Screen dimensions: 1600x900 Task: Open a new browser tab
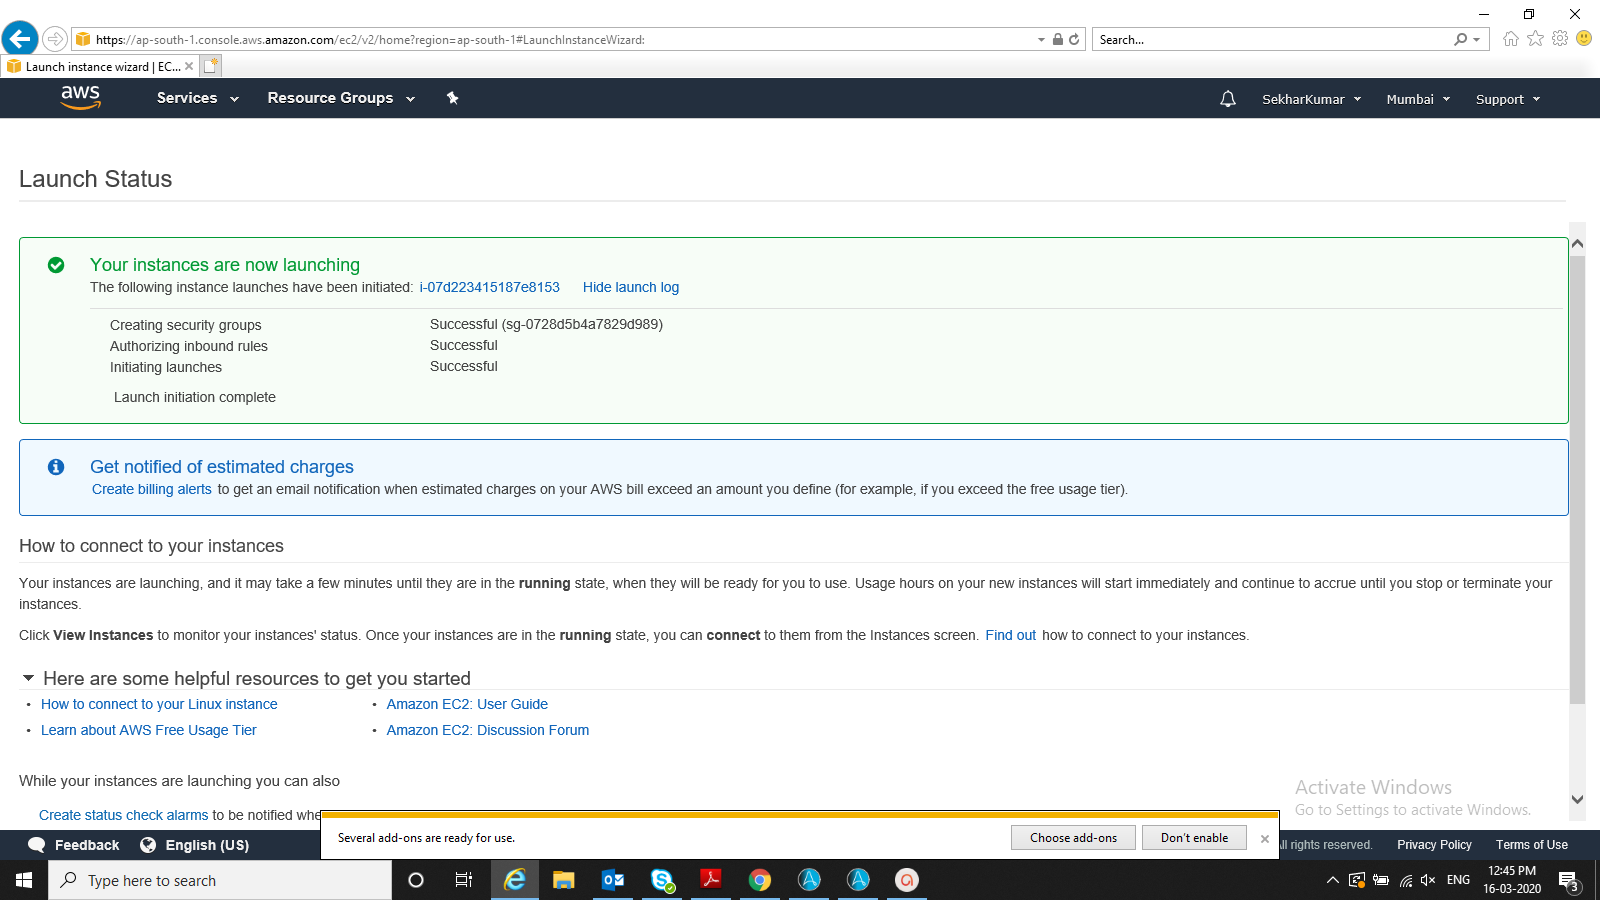[x=210, y=66]
